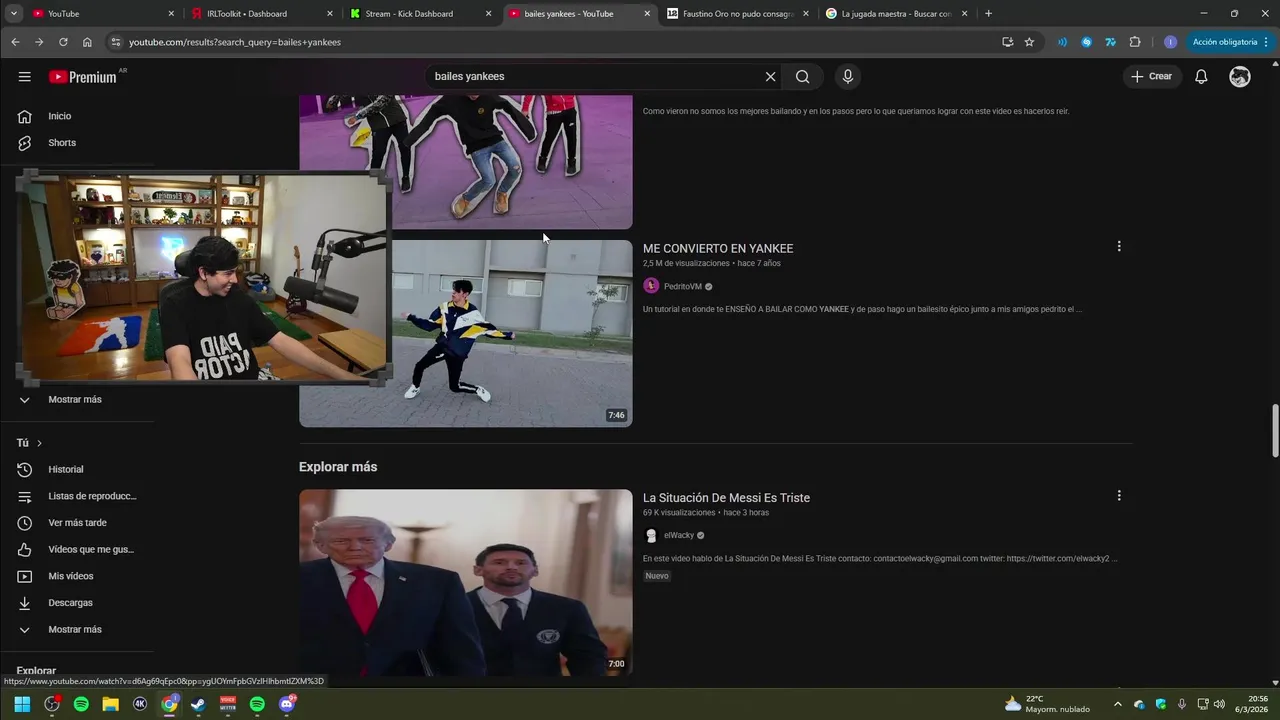Expand the Mostrar más under Descargas
This screenshot has width=1280, height=720.
77,630
